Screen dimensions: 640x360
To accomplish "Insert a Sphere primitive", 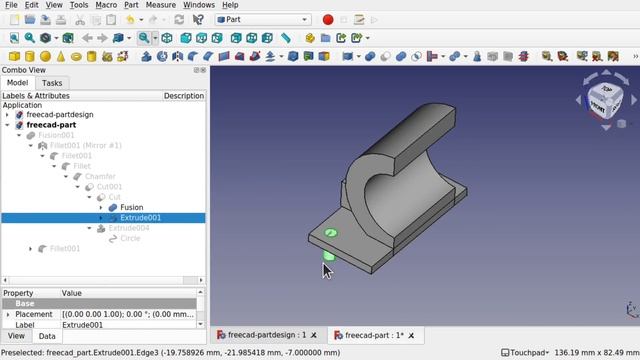I will coord(45,56).
